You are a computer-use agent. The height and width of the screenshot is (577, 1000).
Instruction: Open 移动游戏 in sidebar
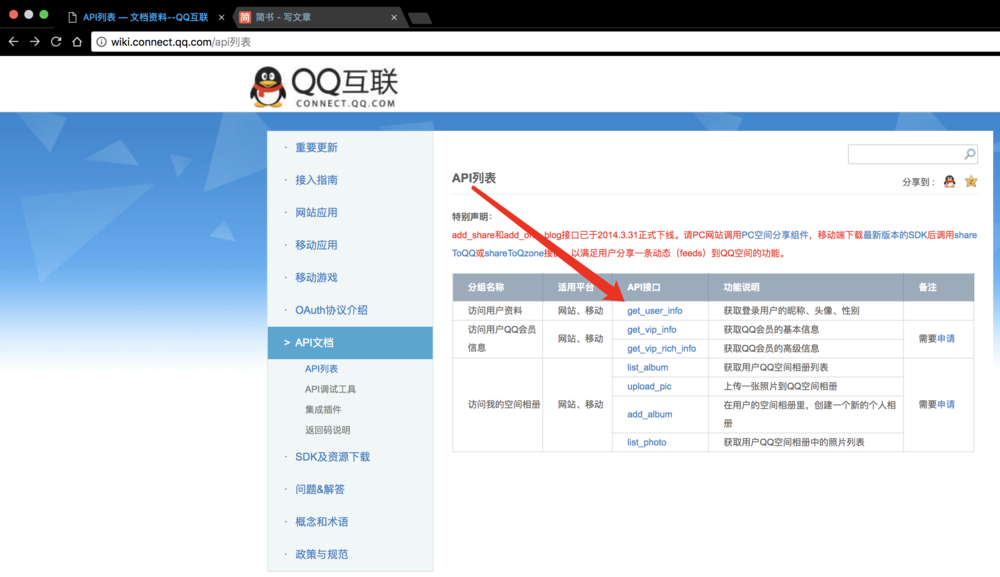point(316,277)
